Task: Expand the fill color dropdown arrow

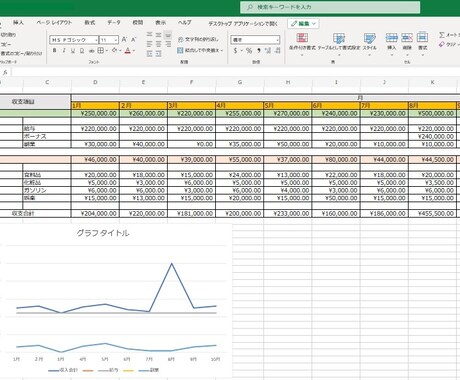Action: (120, 51)
